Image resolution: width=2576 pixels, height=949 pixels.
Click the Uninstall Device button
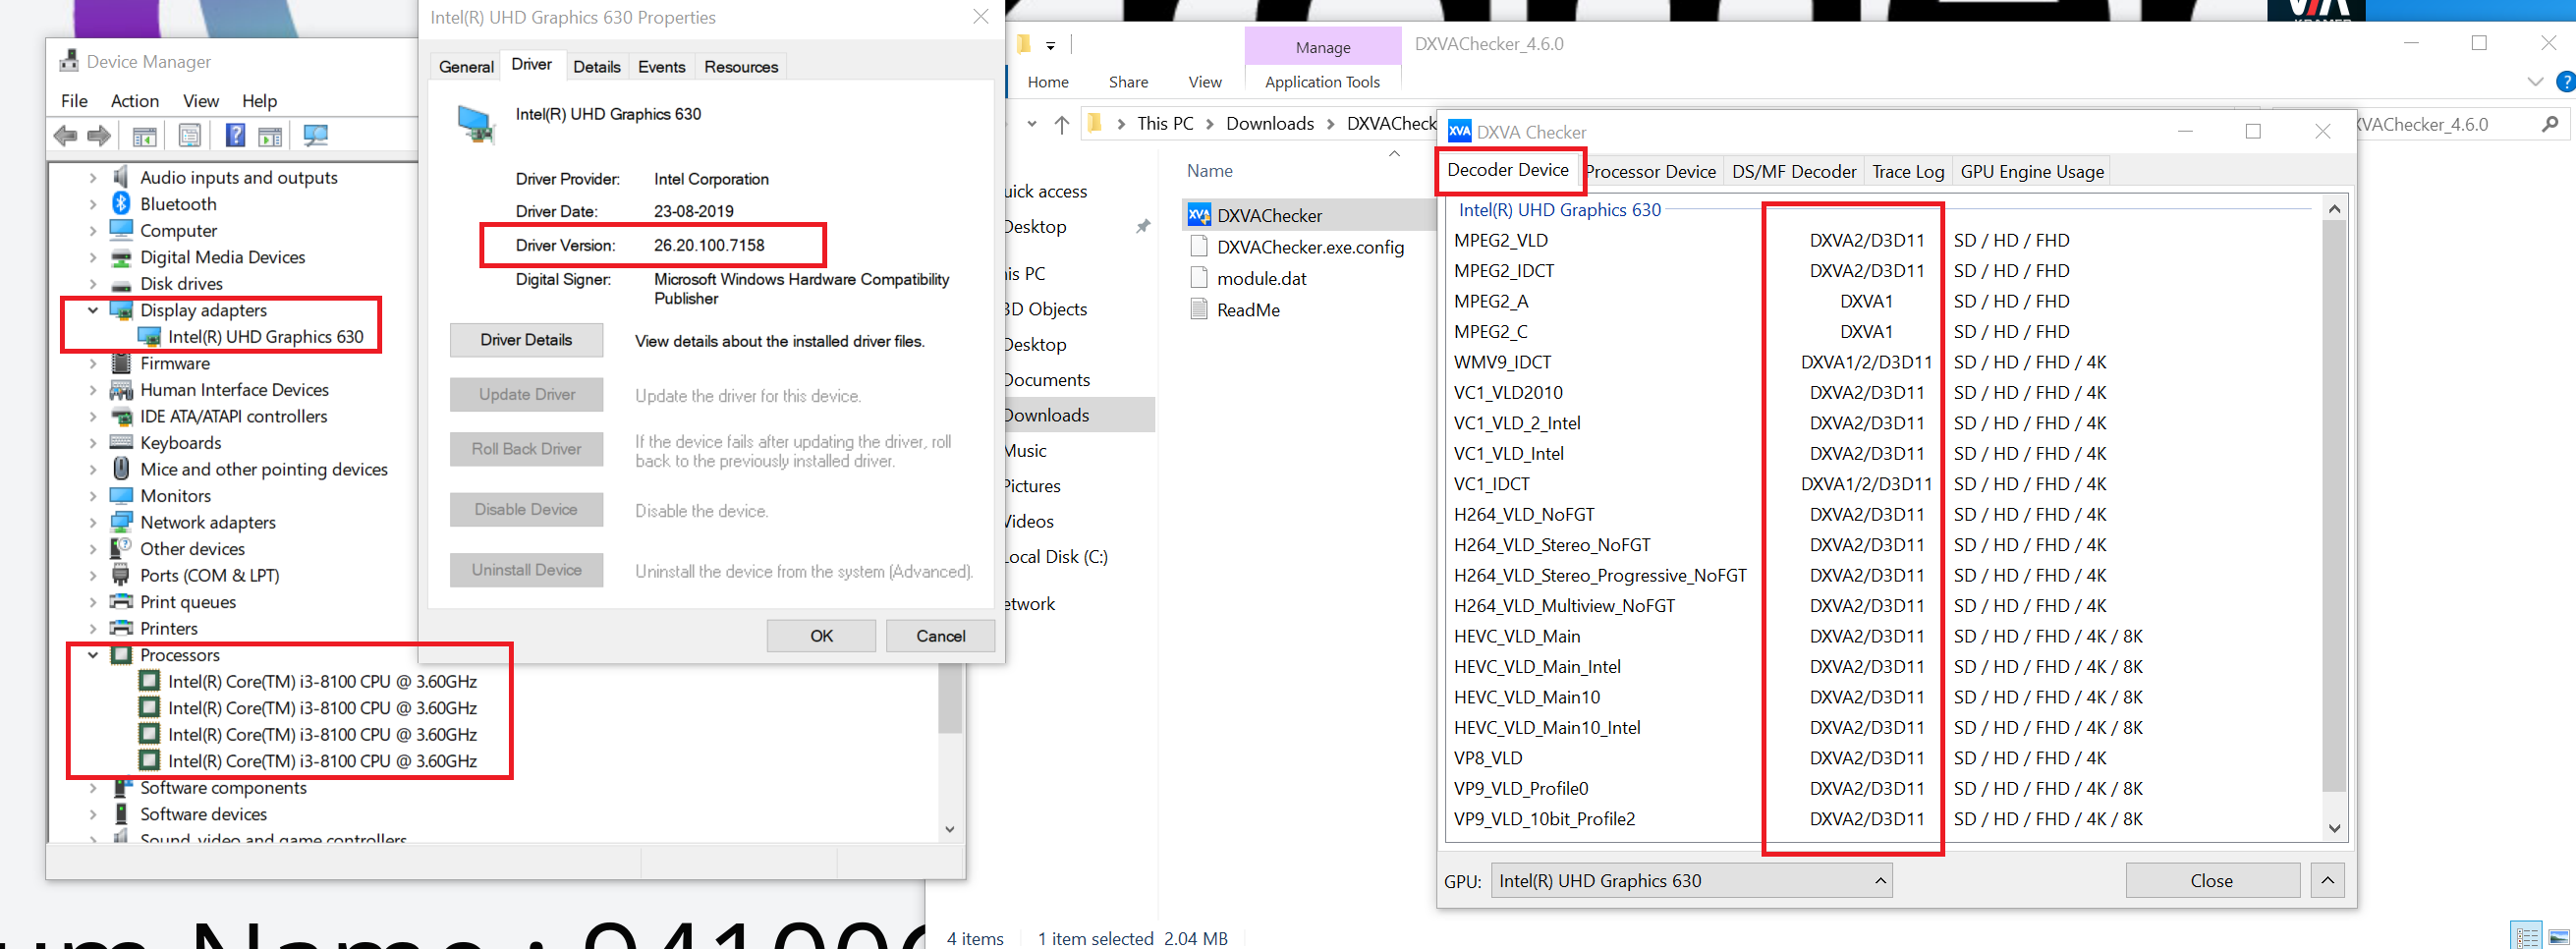coord(526,570)
